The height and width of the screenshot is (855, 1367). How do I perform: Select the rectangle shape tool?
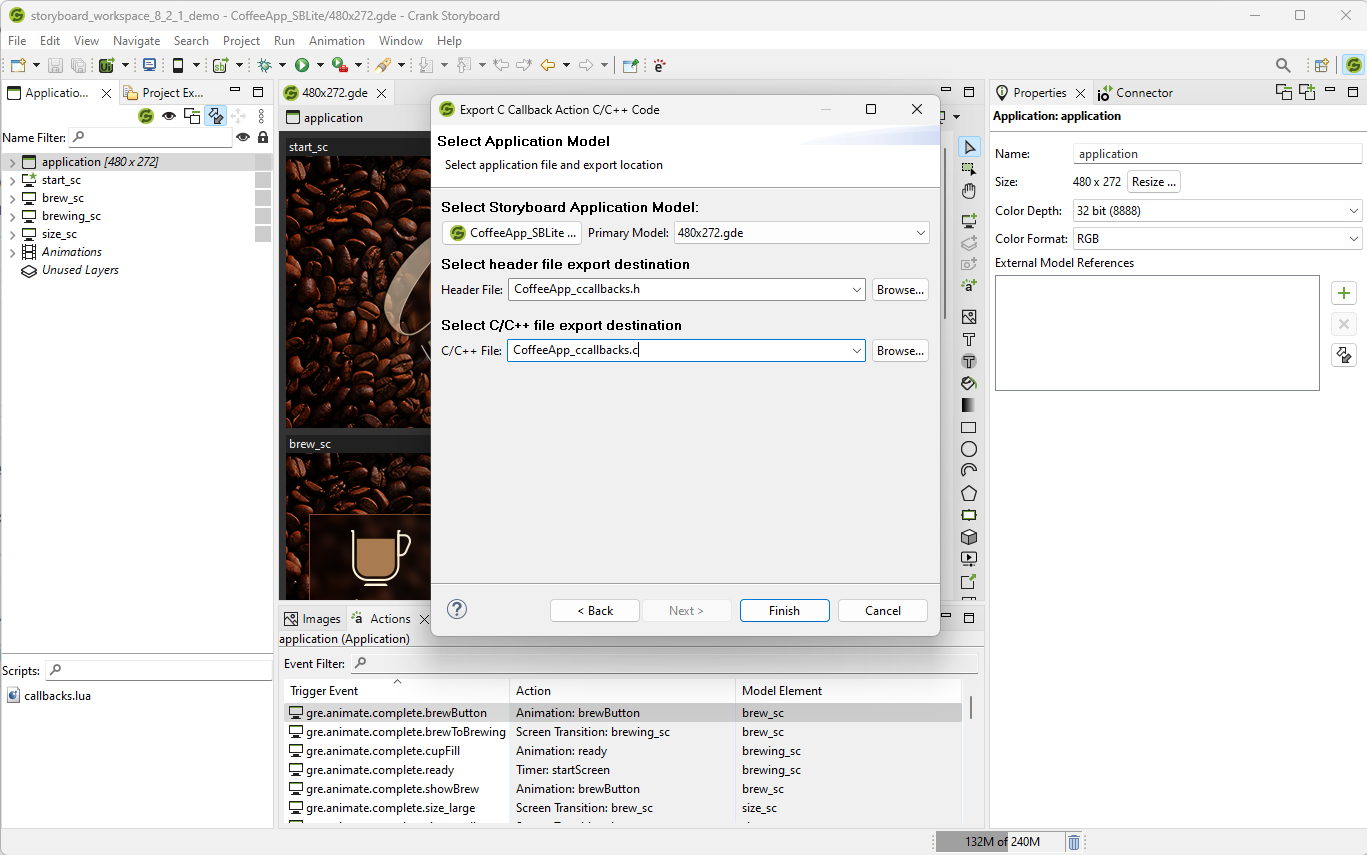tap(969, 427)
